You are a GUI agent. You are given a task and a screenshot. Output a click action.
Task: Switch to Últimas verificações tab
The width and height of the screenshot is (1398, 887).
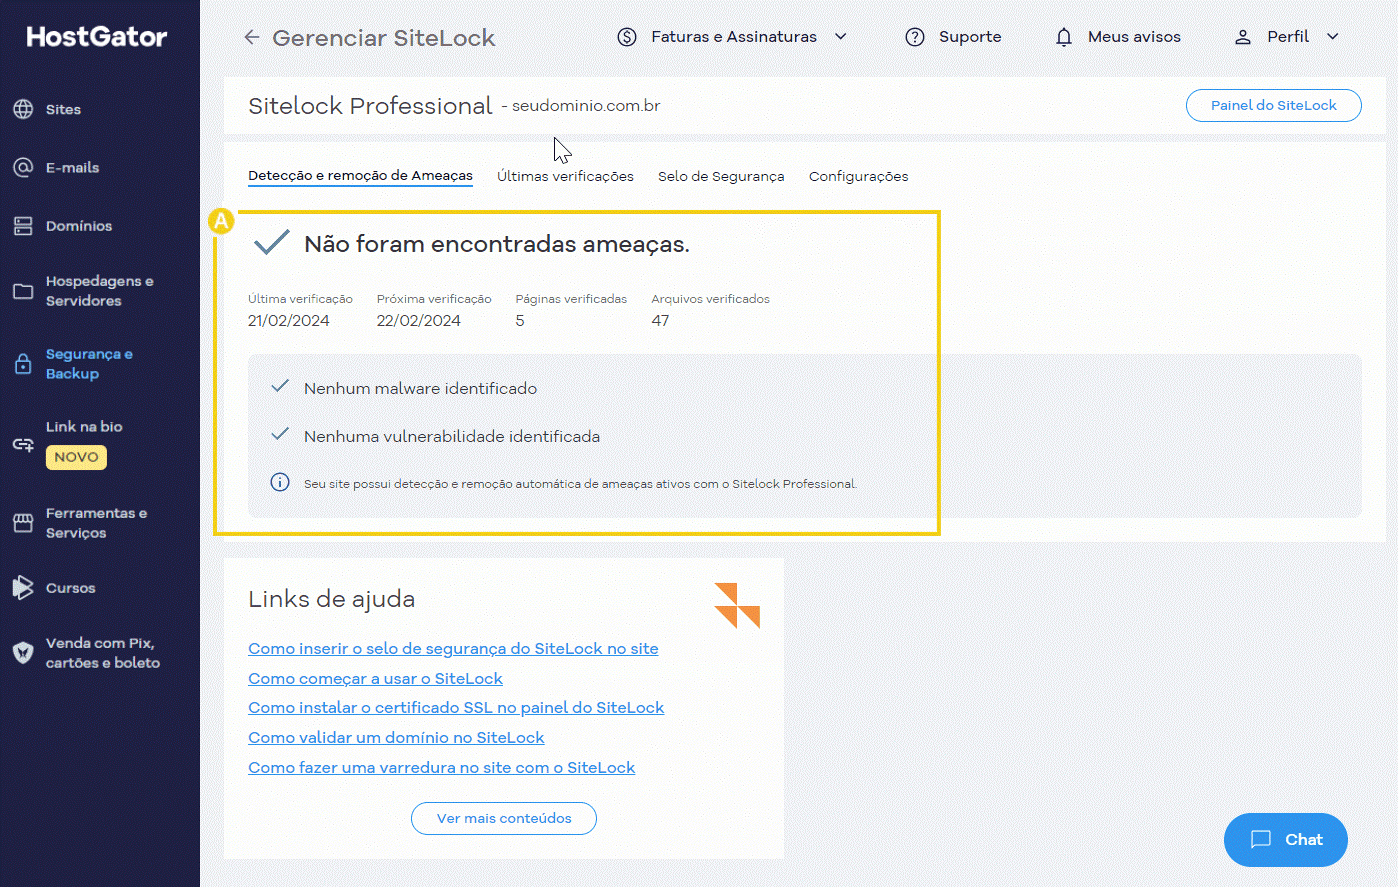click(565, 176)
